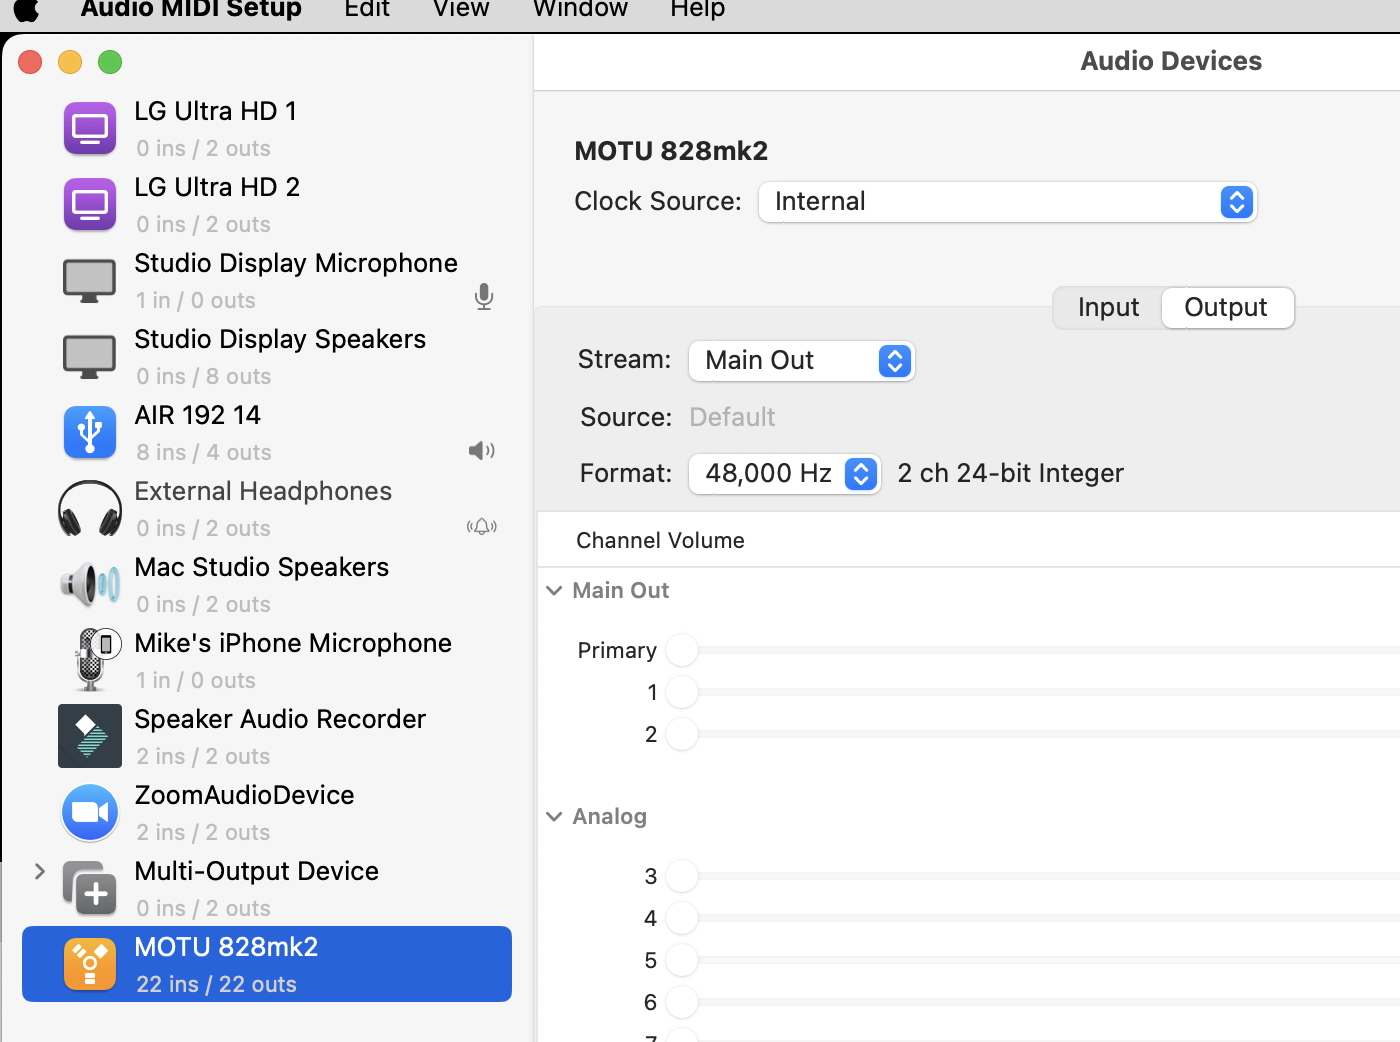Open the Format 48,000 Hz dropdown
This screenshot has height=1042, width=1400.
pyautogui.click(x=784, y=473)
